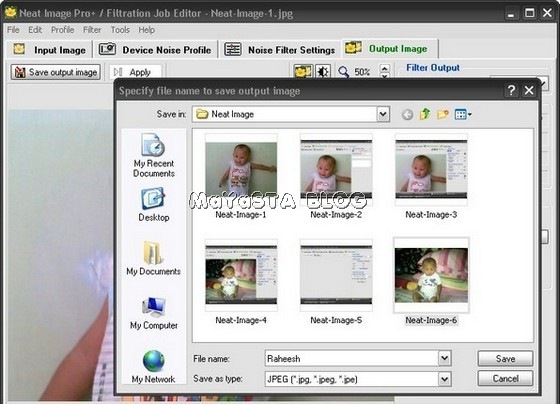Open My Documents in places bar

point(154,258)
